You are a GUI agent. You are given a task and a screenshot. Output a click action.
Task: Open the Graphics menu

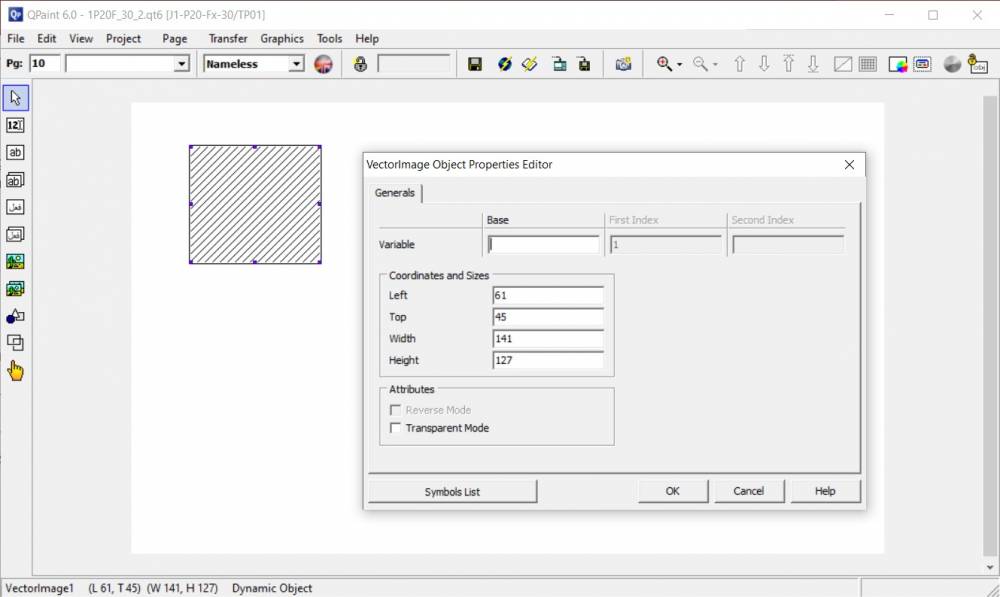(282, 38)
